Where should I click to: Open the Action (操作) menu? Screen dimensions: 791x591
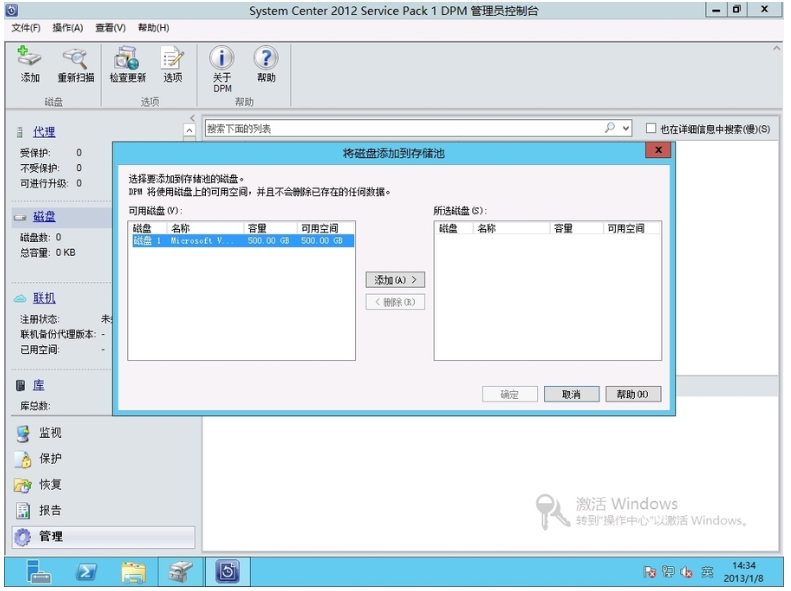click(68, 28)
